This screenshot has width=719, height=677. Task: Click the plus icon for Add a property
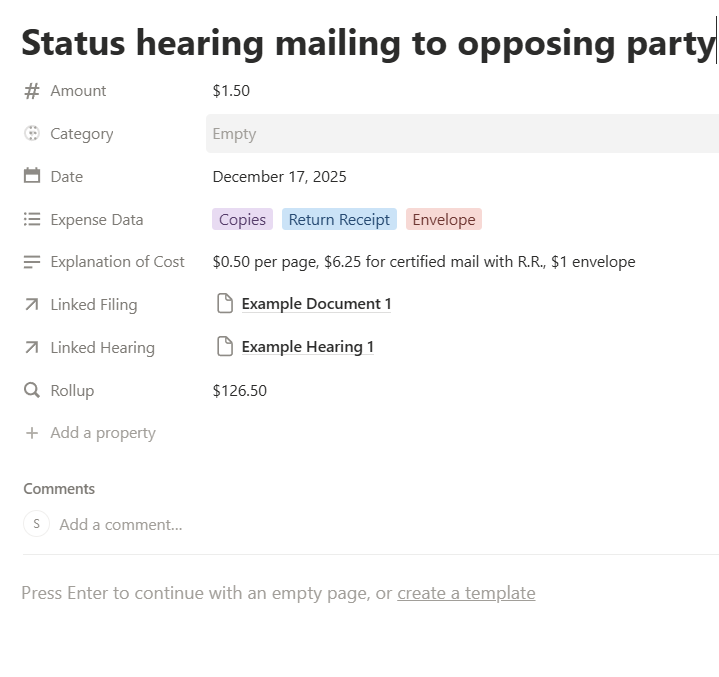32,433
